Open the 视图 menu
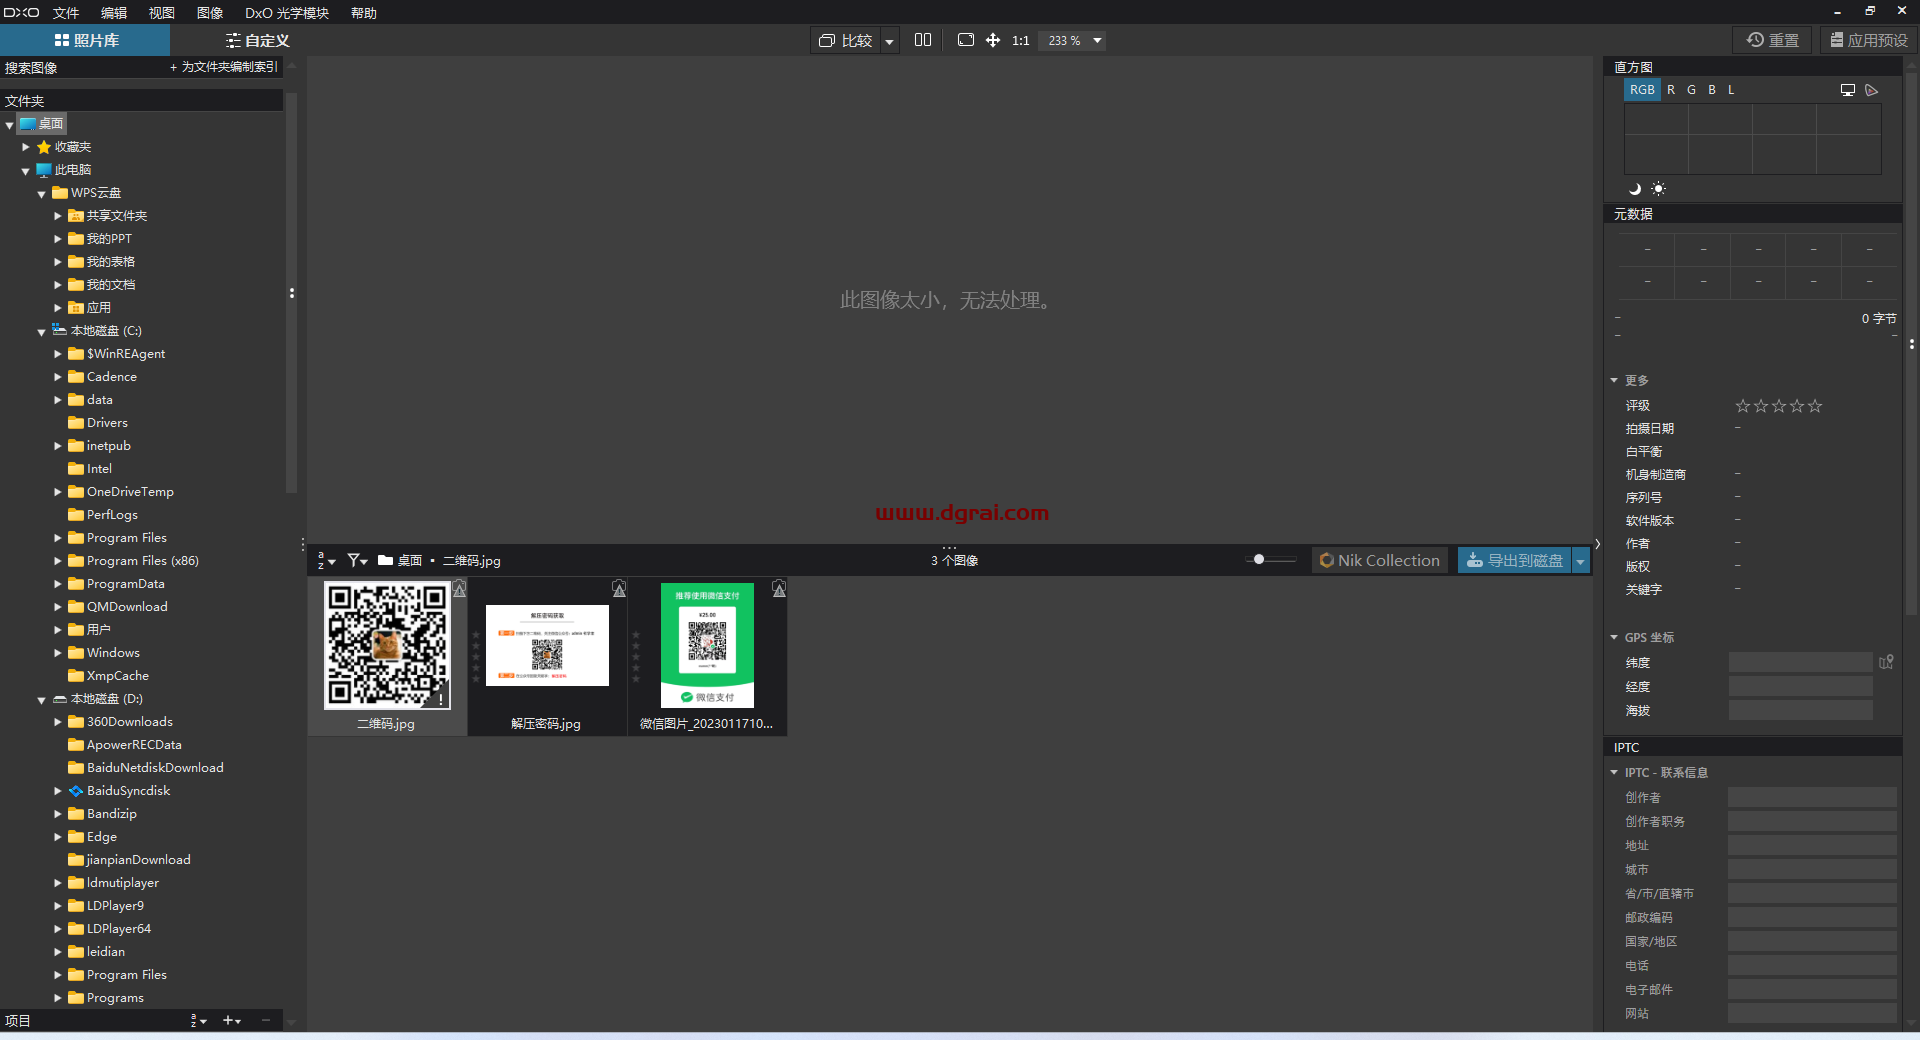 point(162,13)
